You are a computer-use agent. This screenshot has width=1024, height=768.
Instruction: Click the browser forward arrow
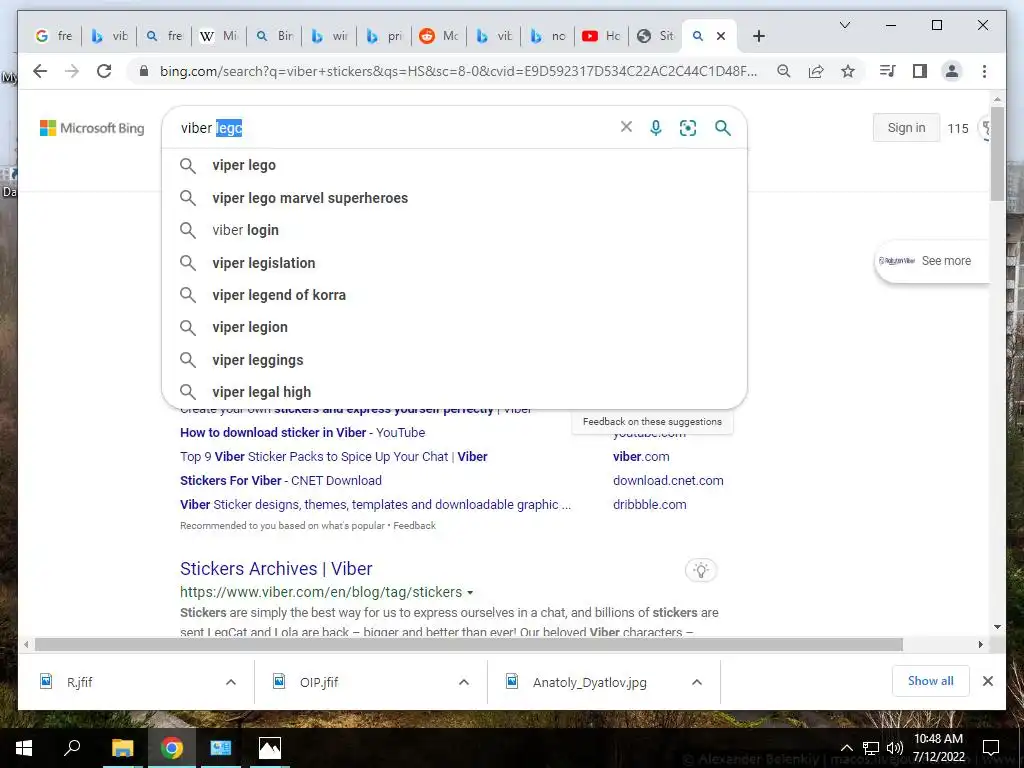pos(72,71)
